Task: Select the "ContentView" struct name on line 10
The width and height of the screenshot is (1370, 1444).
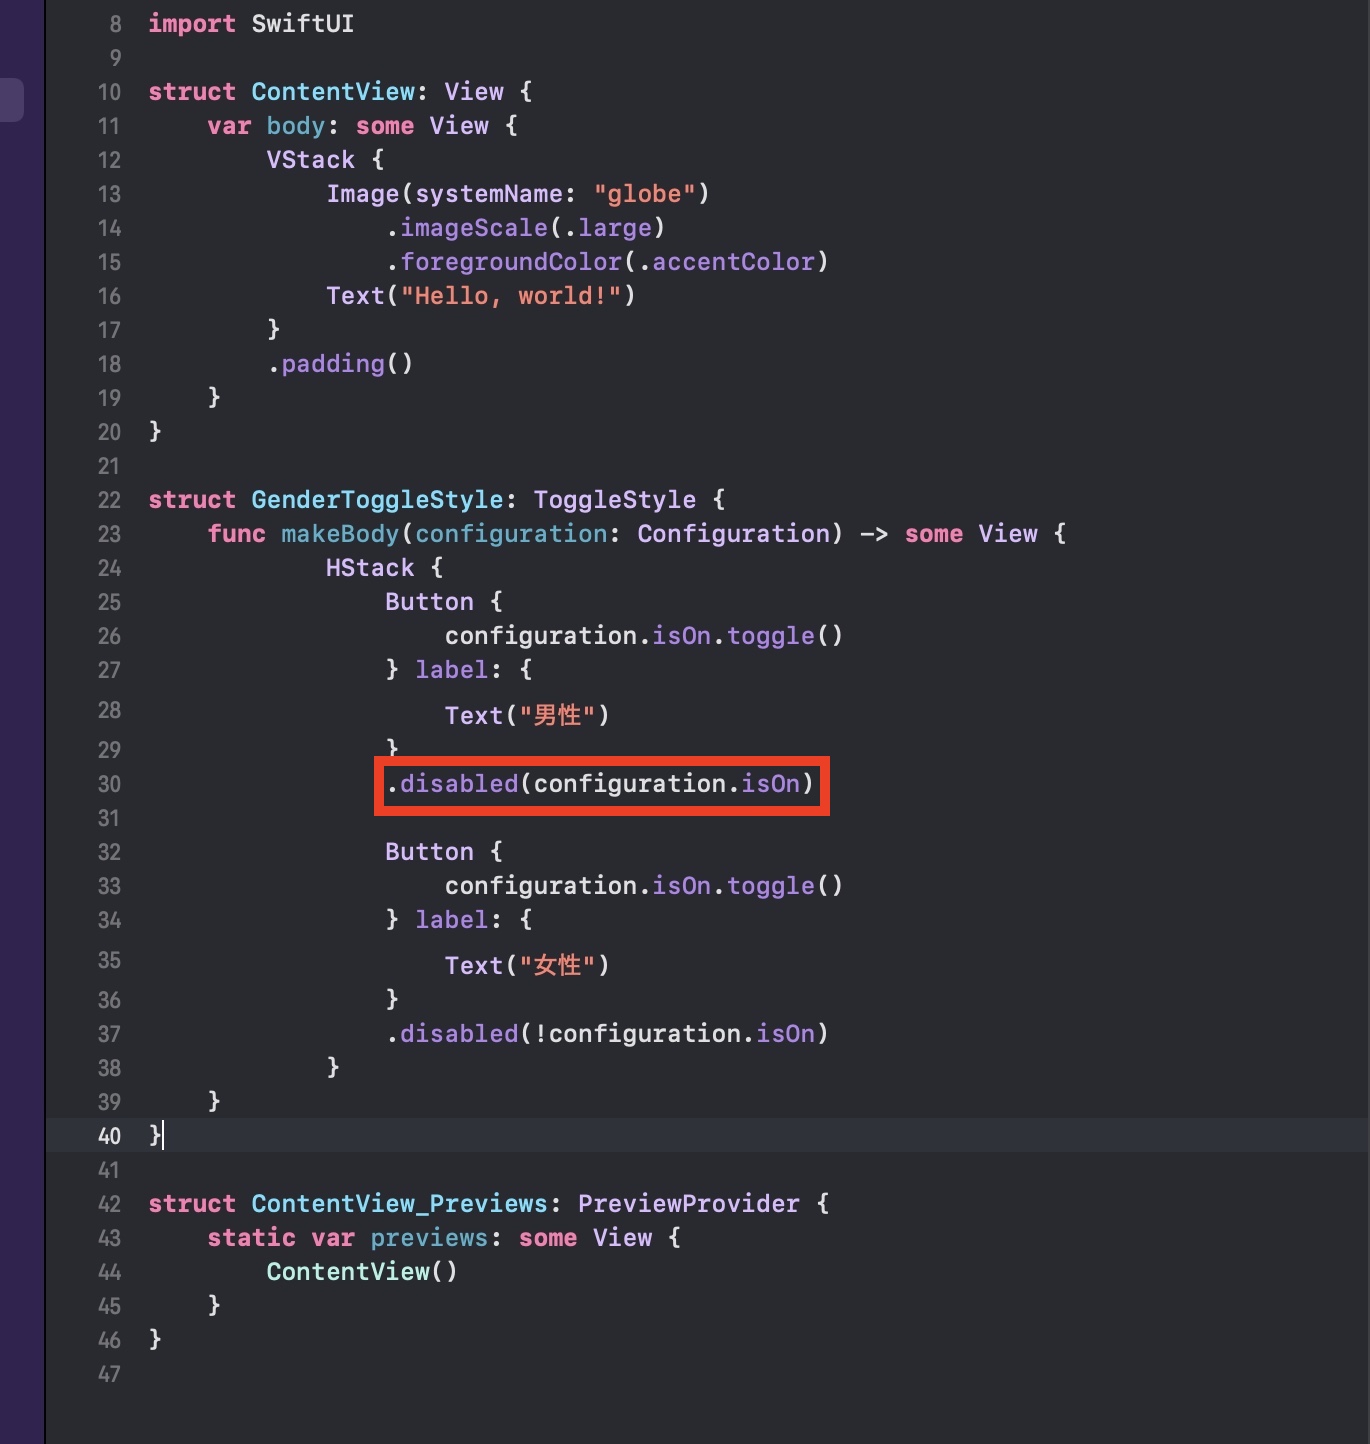Action: pyautogui.click(x=333, y=92)
